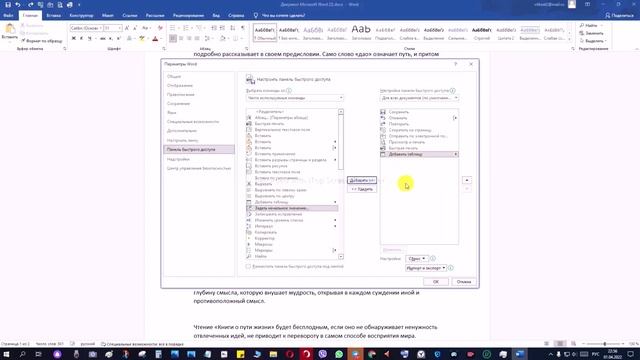
Task: Click the Save icon in the title bar
Action: [8, 4]
